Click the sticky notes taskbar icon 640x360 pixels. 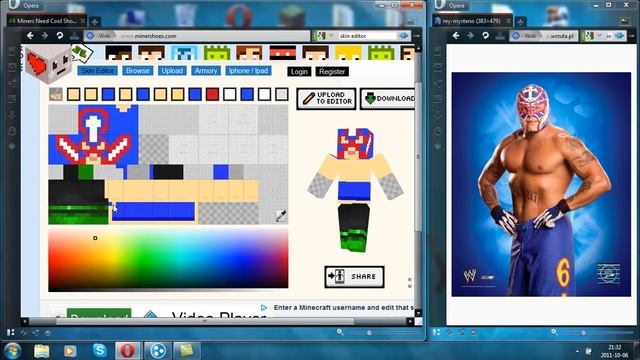(x=186, y=351)
